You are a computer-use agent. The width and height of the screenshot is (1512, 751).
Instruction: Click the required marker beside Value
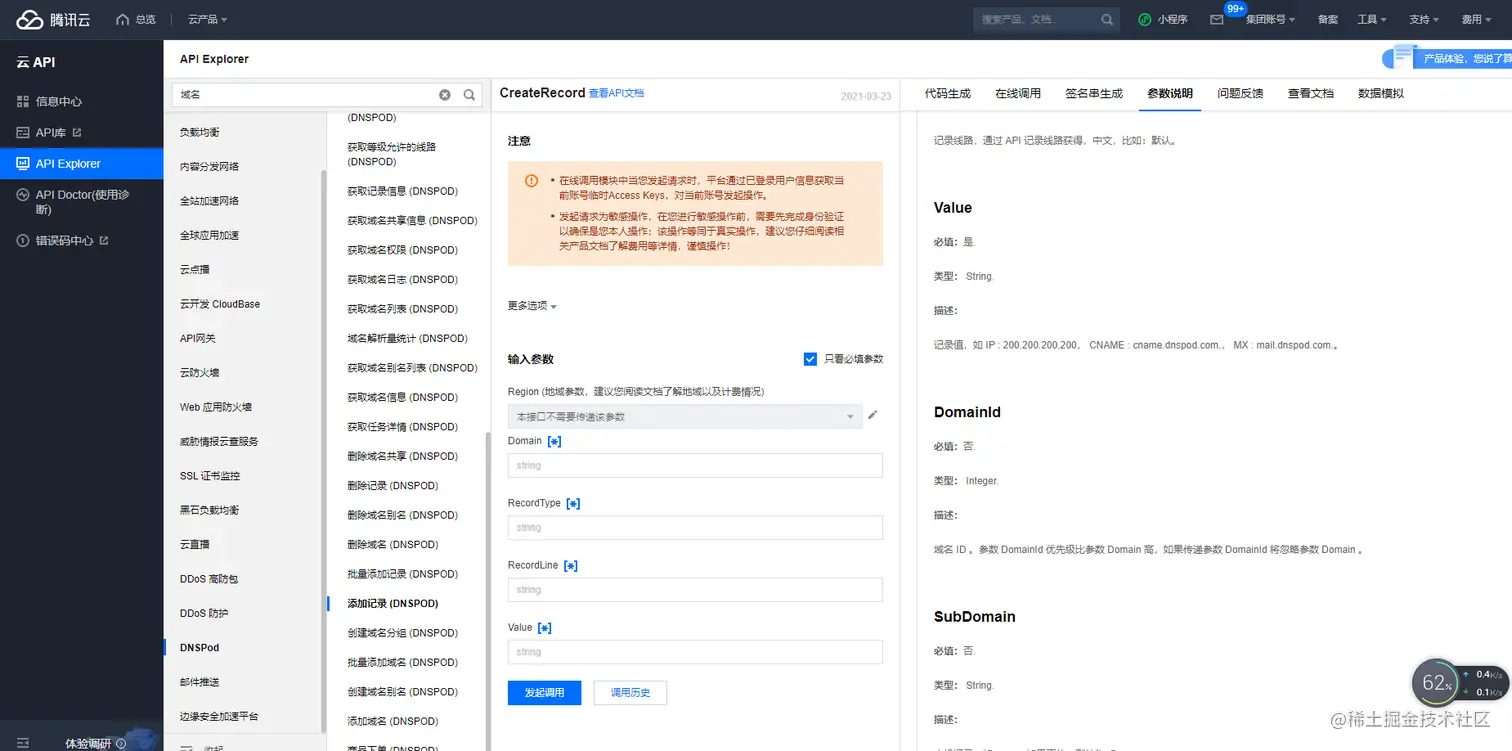tap(545, 628)
